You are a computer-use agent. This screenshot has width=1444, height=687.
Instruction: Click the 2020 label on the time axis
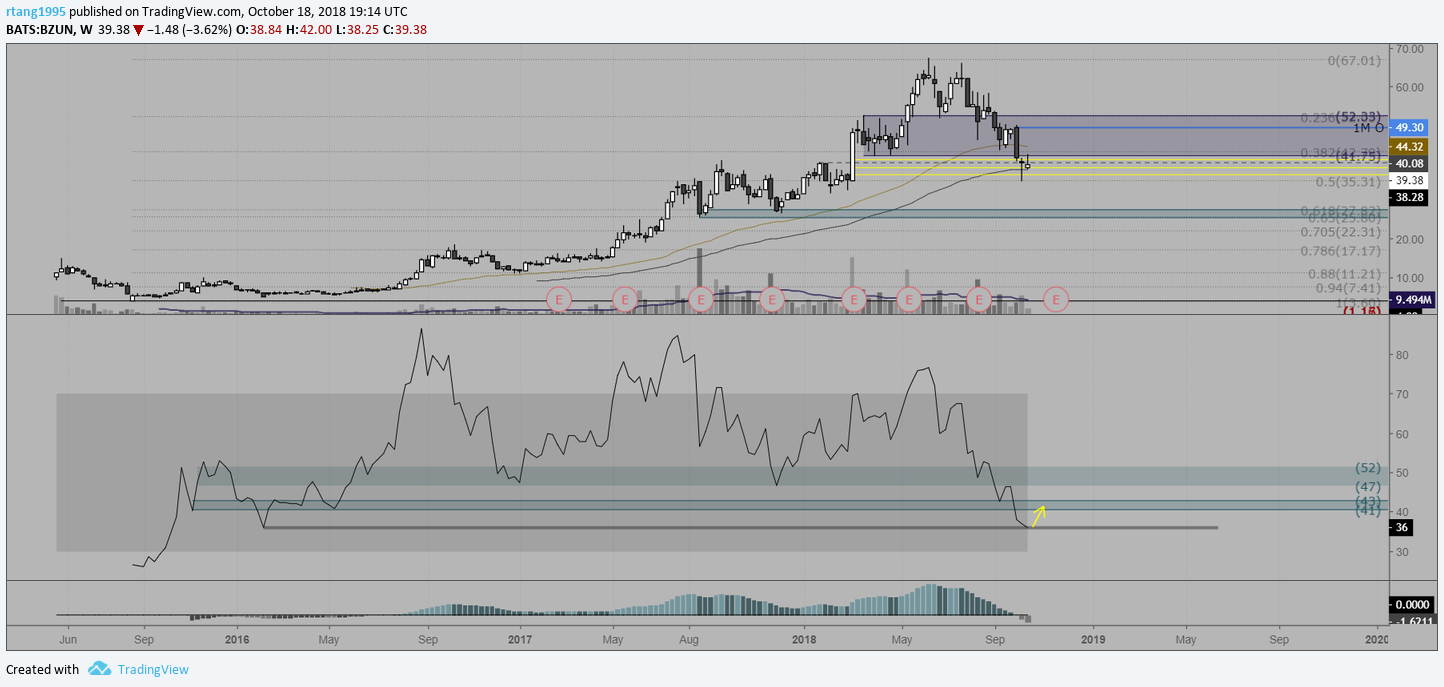coord(1377,638)
